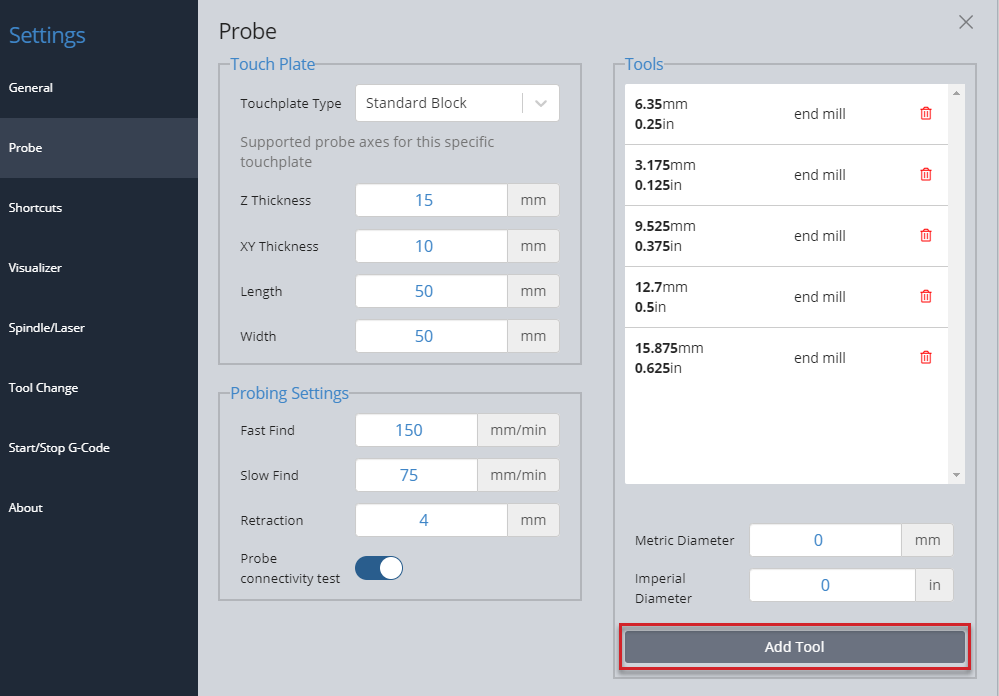This screenshot has width=999, height=696.
Task: Toggle the Probe connectivity test switch
Action: [379, 568]
